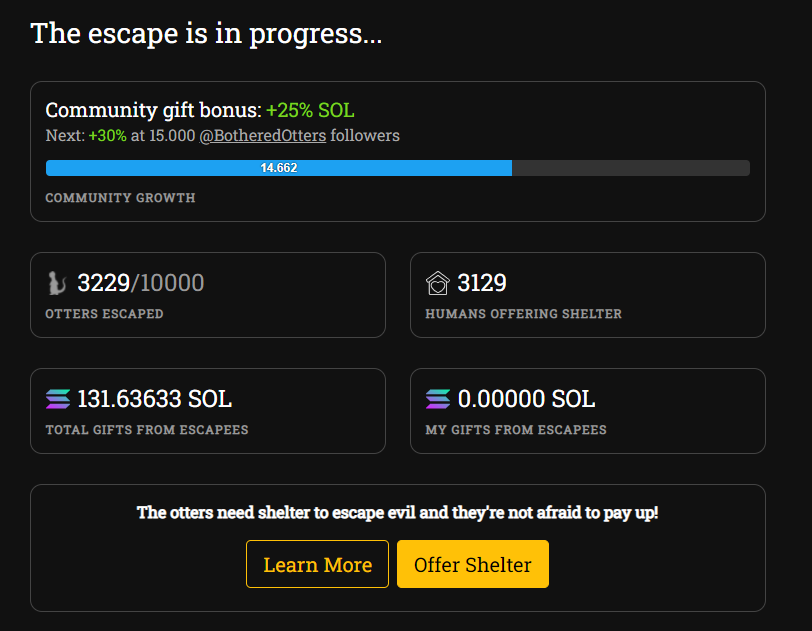Click the TOTAL GIFTS FROM ESCAPEES label

[146, 430]
